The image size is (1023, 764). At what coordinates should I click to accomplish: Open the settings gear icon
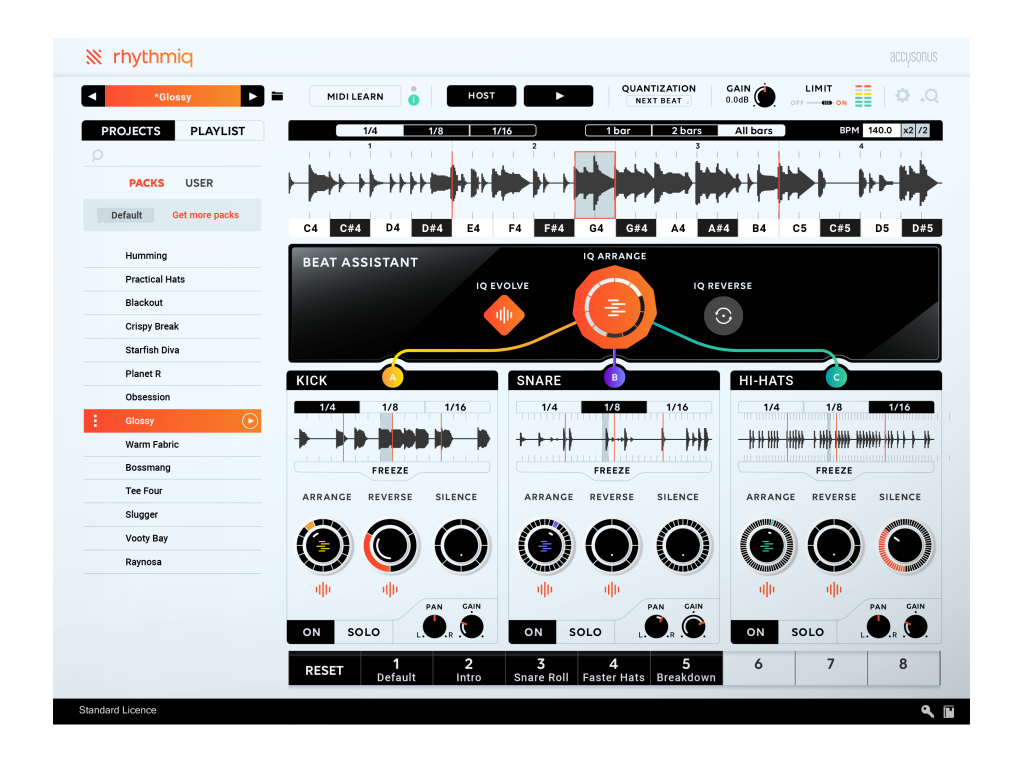[903, 96]
